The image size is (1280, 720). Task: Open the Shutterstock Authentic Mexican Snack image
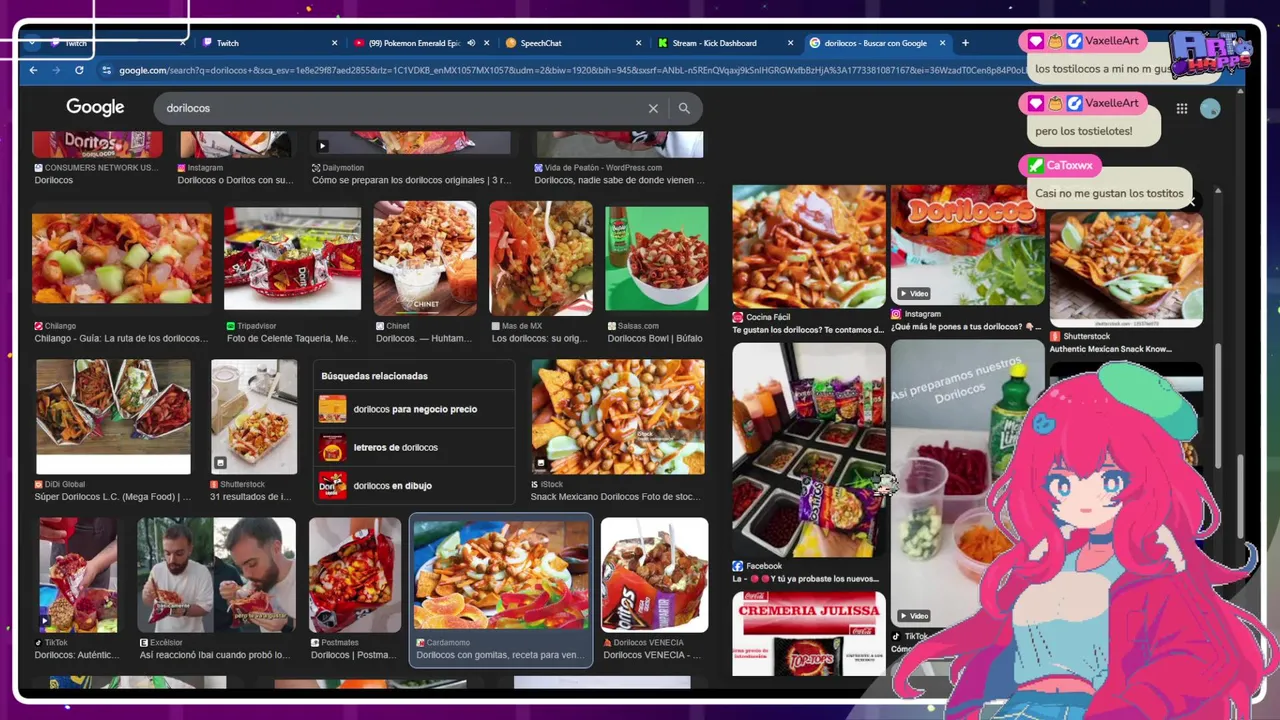(1126, 269)
